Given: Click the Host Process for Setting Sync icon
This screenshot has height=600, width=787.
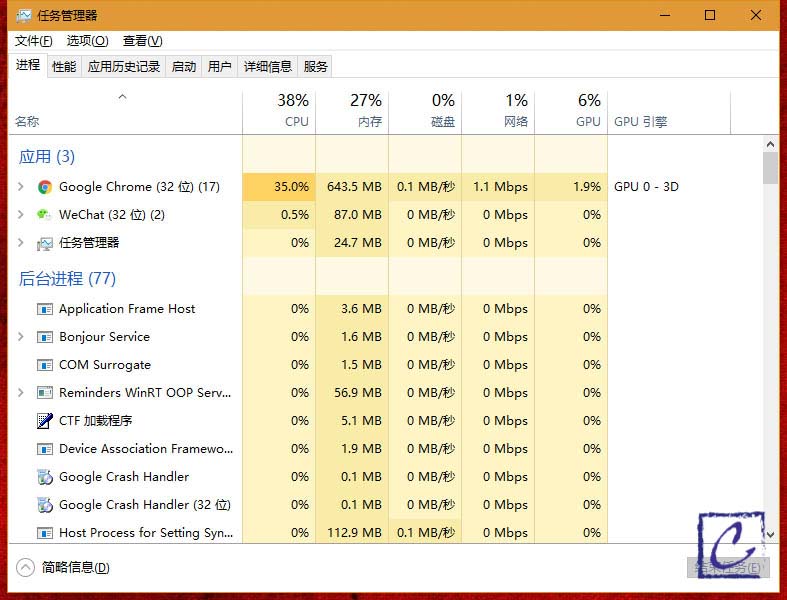Looking at the screenshot, I should tap(45, 533).
